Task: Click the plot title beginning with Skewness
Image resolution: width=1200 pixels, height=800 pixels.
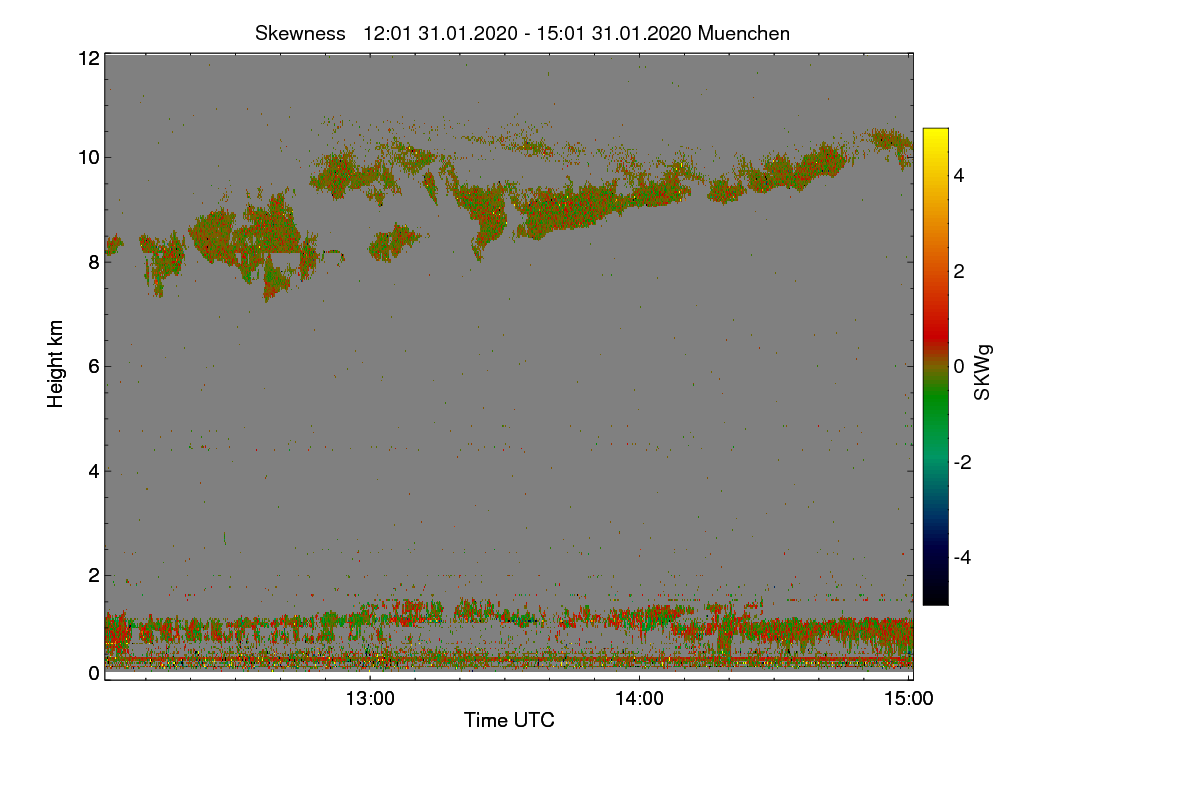Action: click(x=522, y=33)
